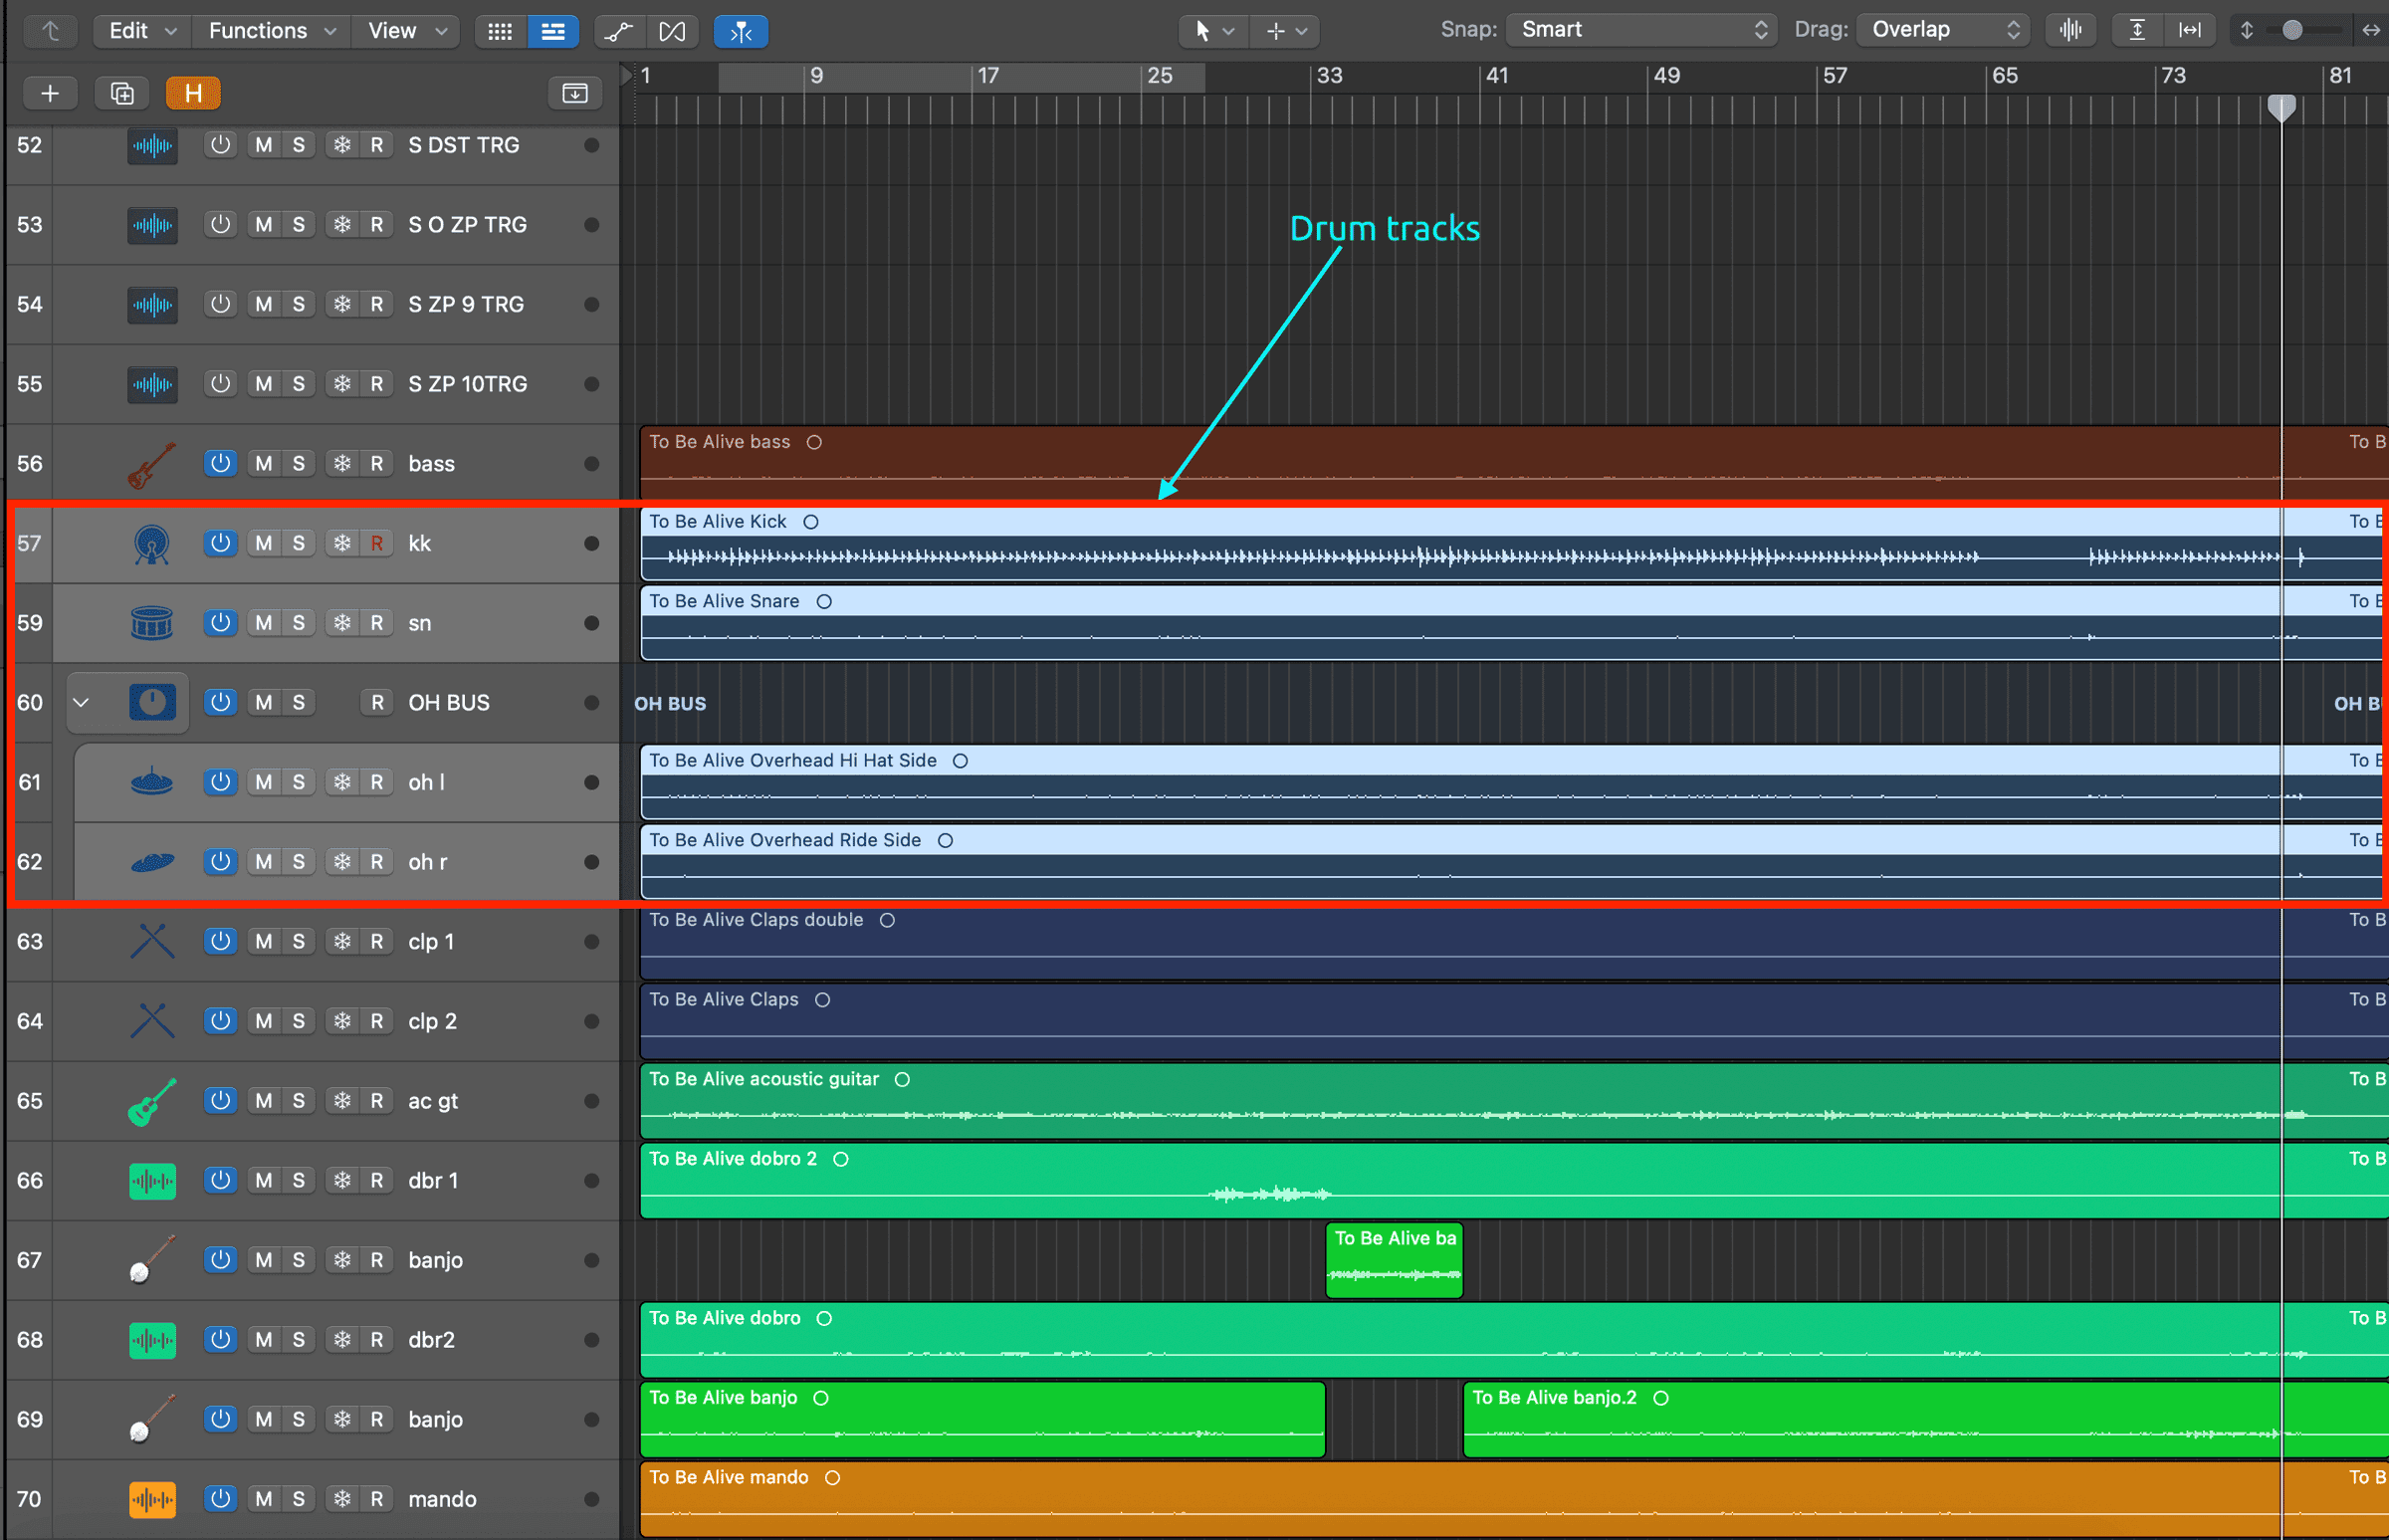The width and height of the screenshot is (2389, 1540).
Task: Select the S O ZP TRG track name
Action: (x=467, y=225)
